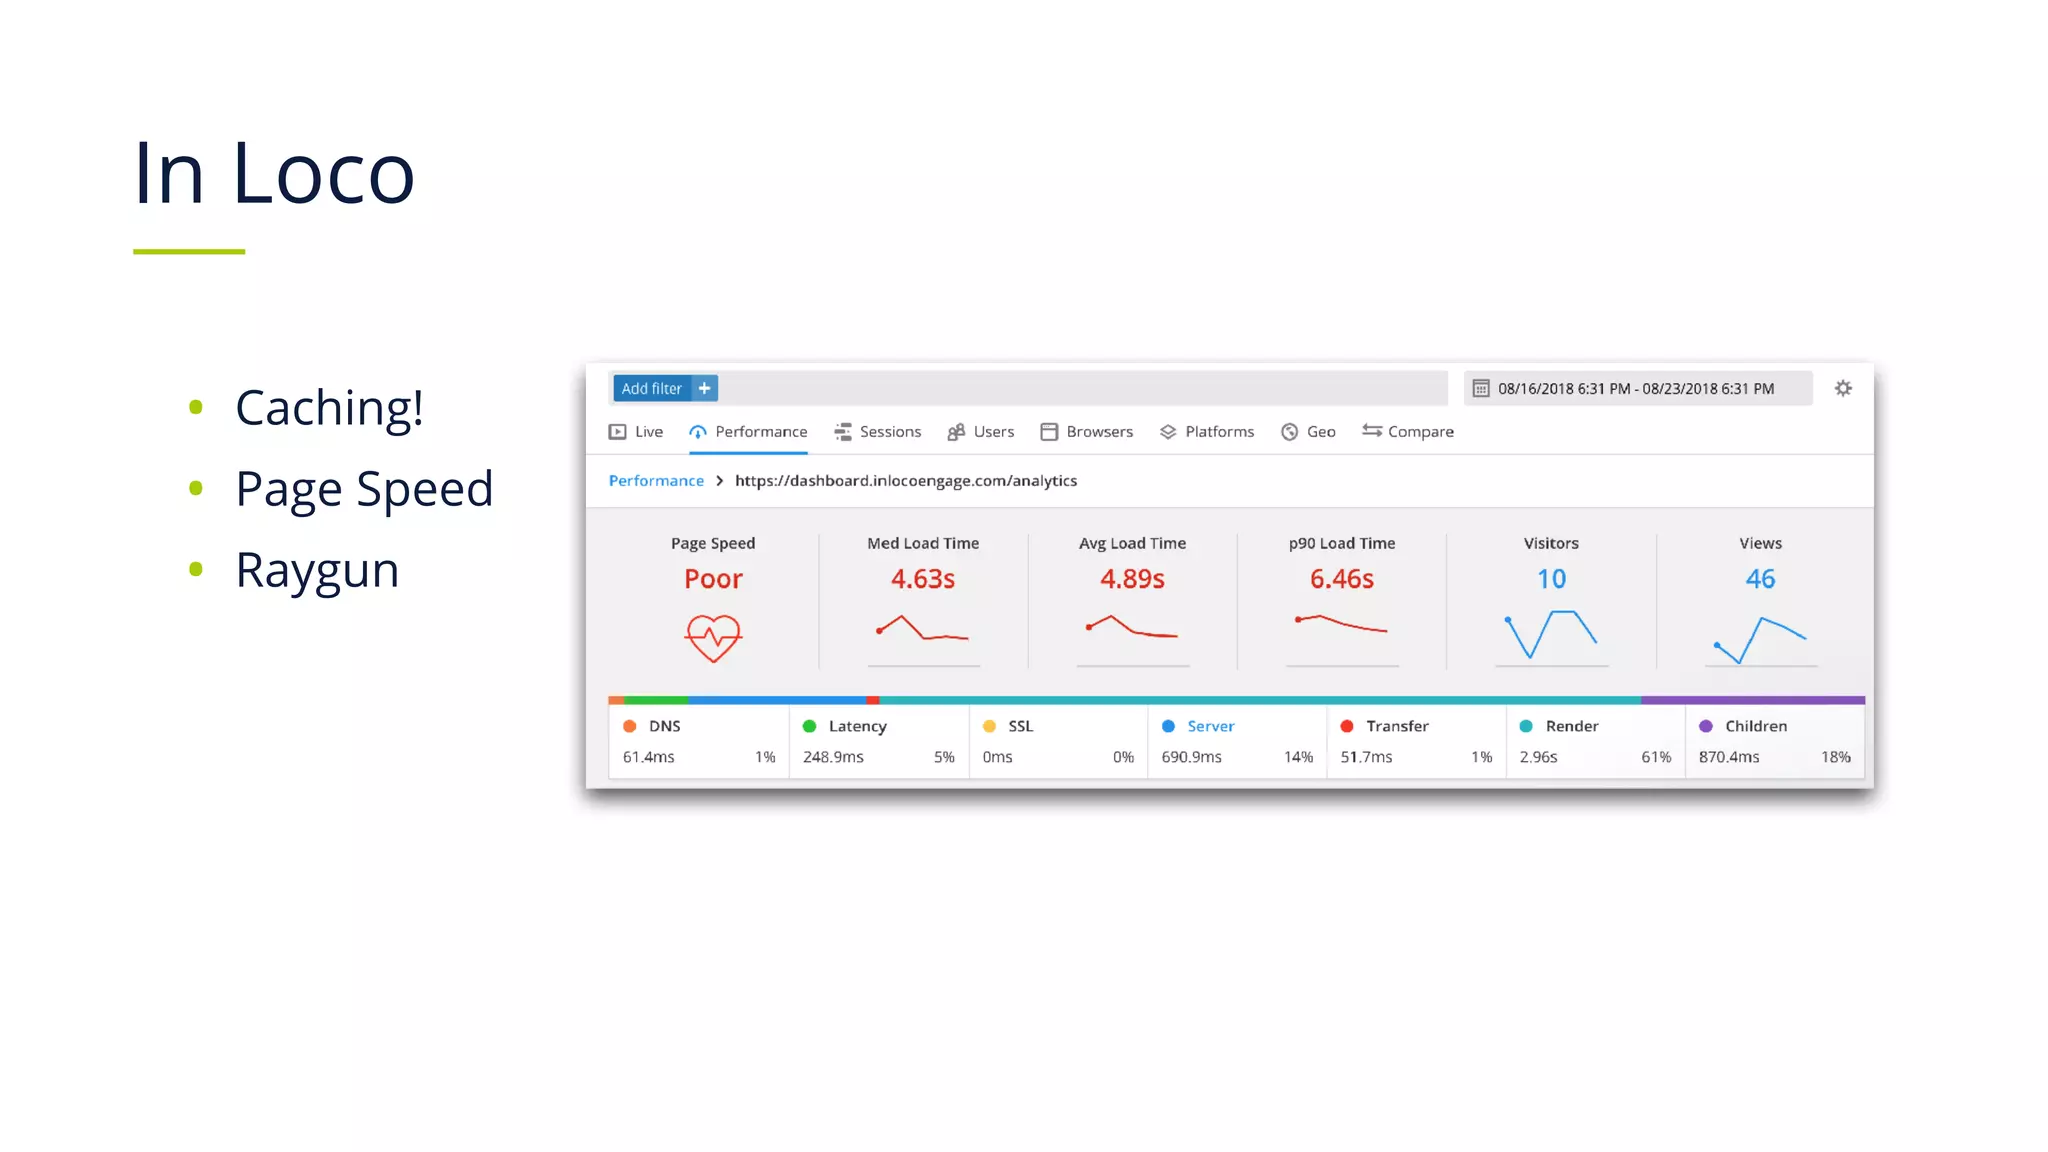Click the Live tab play icon

point(617,432)
